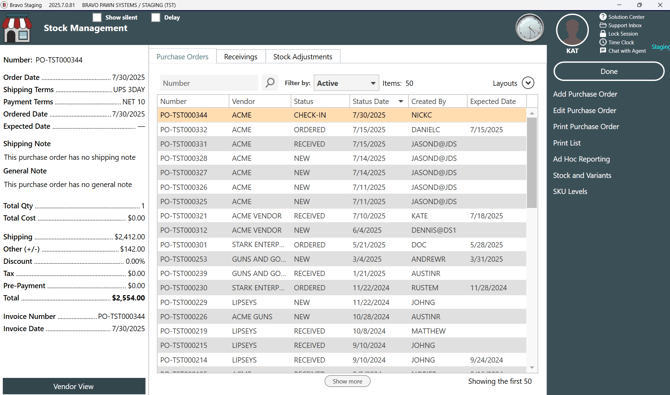This screenshot has width=670, height=395.
Task: Click the CHECK-IN status cell
Action: pos(310,115)
